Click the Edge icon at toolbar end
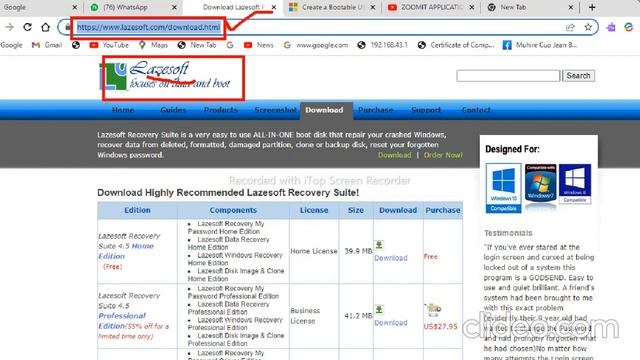Image resolution: width=640 pixels, height=360 pixels. [x=629, y=27]
